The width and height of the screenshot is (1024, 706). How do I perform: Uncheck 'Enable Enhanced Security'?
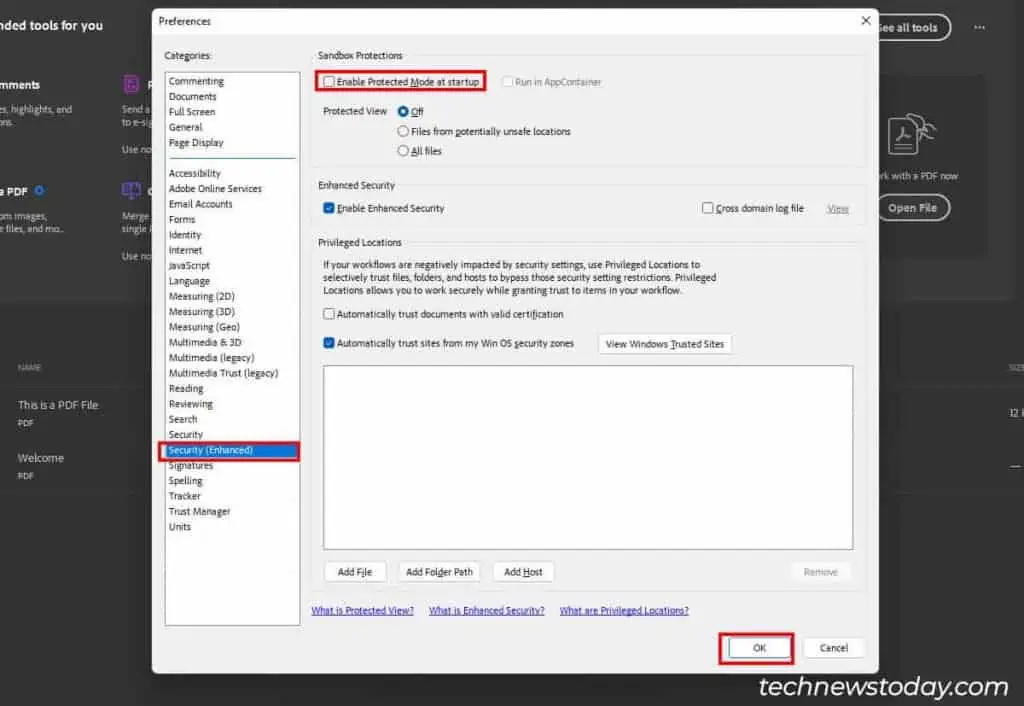point(328,207)
